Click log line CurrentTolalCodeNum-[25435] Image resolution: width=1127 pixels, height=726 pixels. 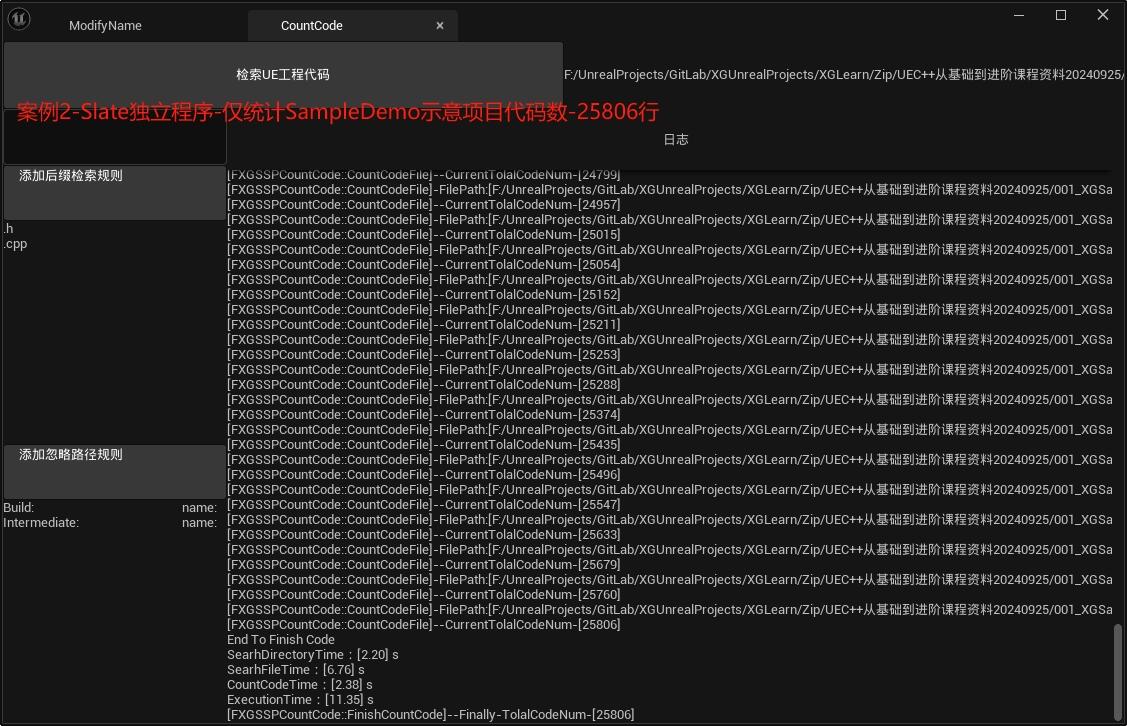point(424,445)
